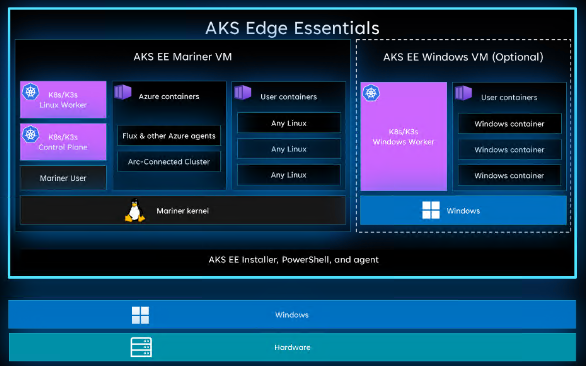Image resolution: width=586 pixels, height=366 pixels.
Task: Click the Windows logo in host Windows bar
Action: click(141, 315)
